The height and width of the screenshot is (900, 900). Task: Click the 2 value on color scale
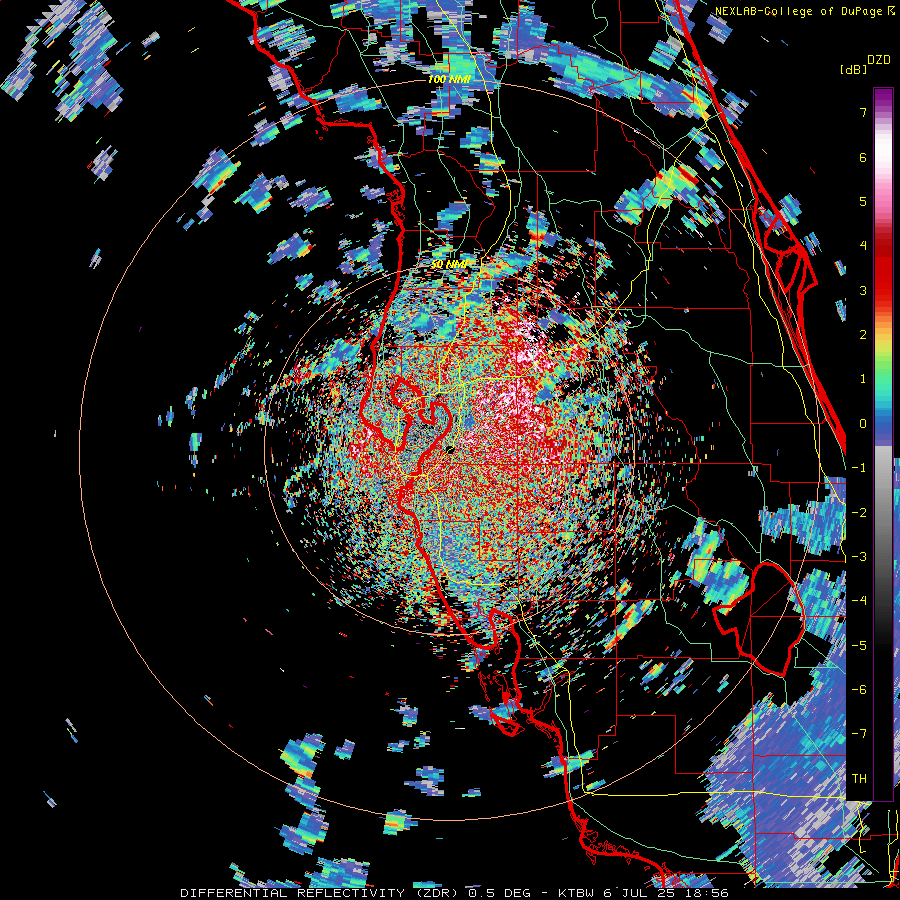point(863,335)
